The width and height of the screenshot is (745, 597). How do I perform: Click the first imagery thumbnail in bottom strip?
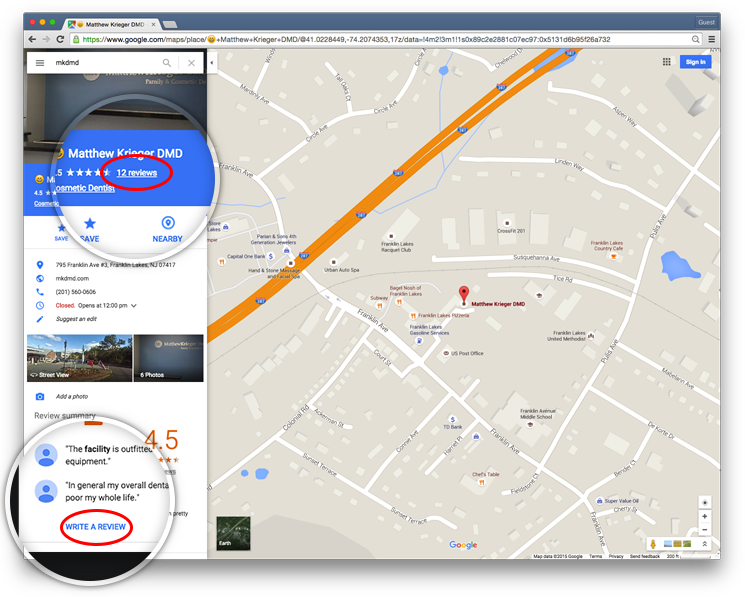point(668,544)
